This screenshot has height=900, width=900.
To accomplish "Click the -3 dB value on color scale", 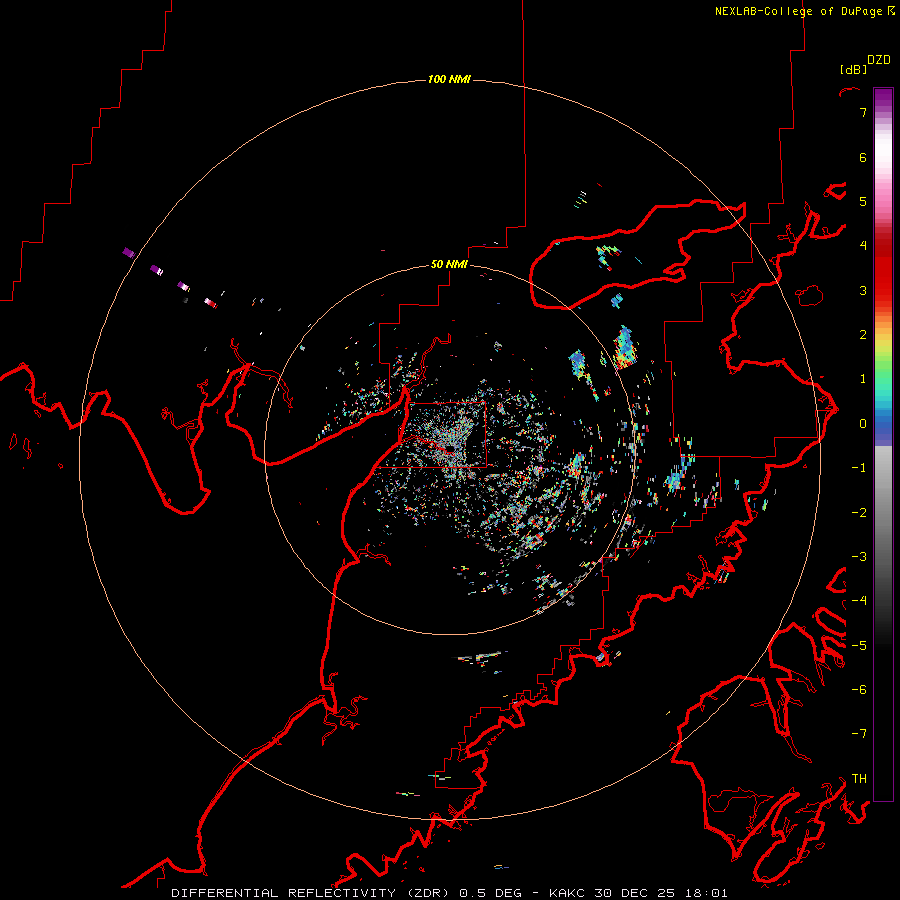I will coord(859,557).
